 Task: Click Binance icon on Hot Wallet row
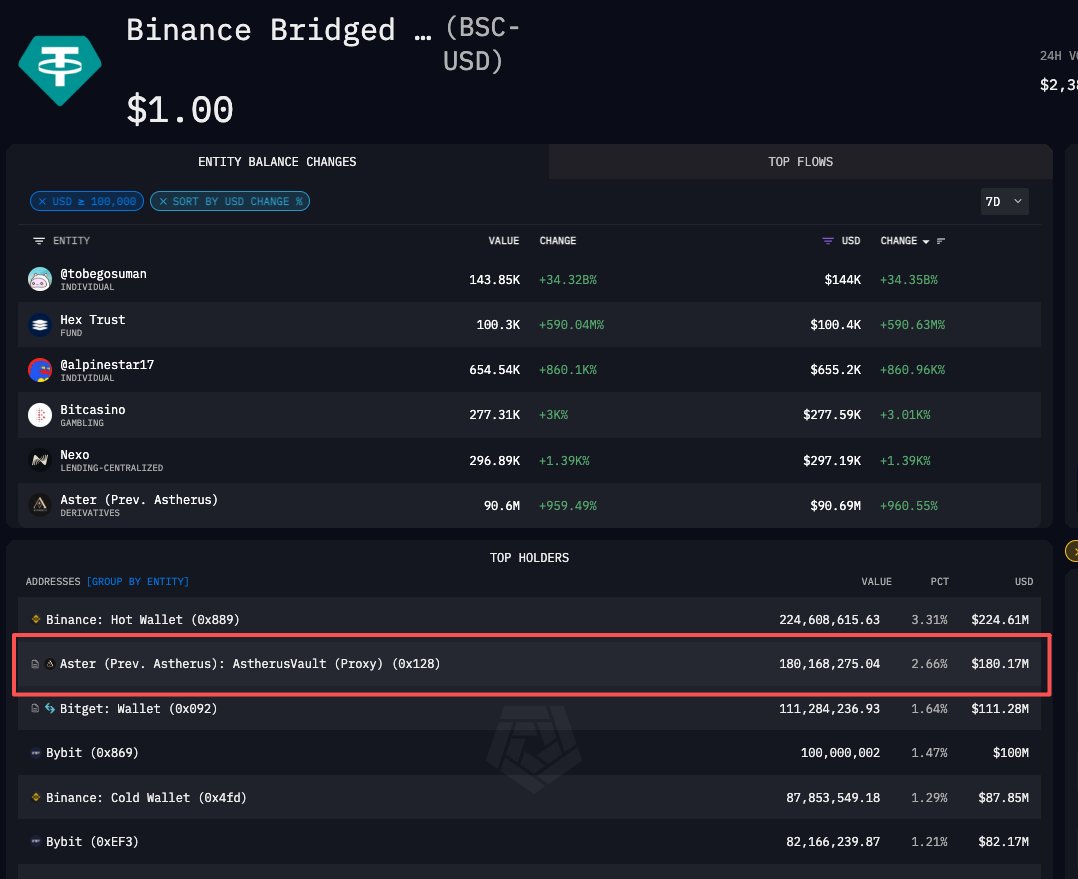[x=36, y=619]
